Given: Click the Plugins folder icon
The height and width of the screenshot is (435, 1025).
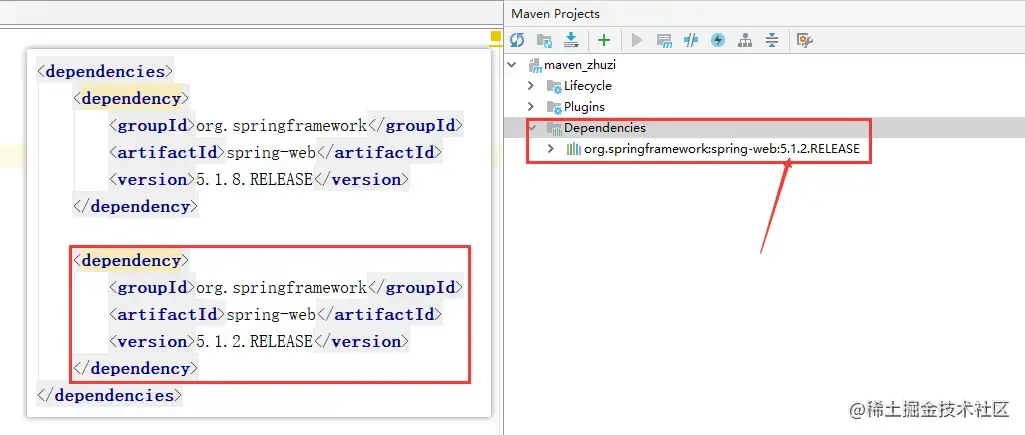Looking at the screenshot, I should (x=554, y=107).
